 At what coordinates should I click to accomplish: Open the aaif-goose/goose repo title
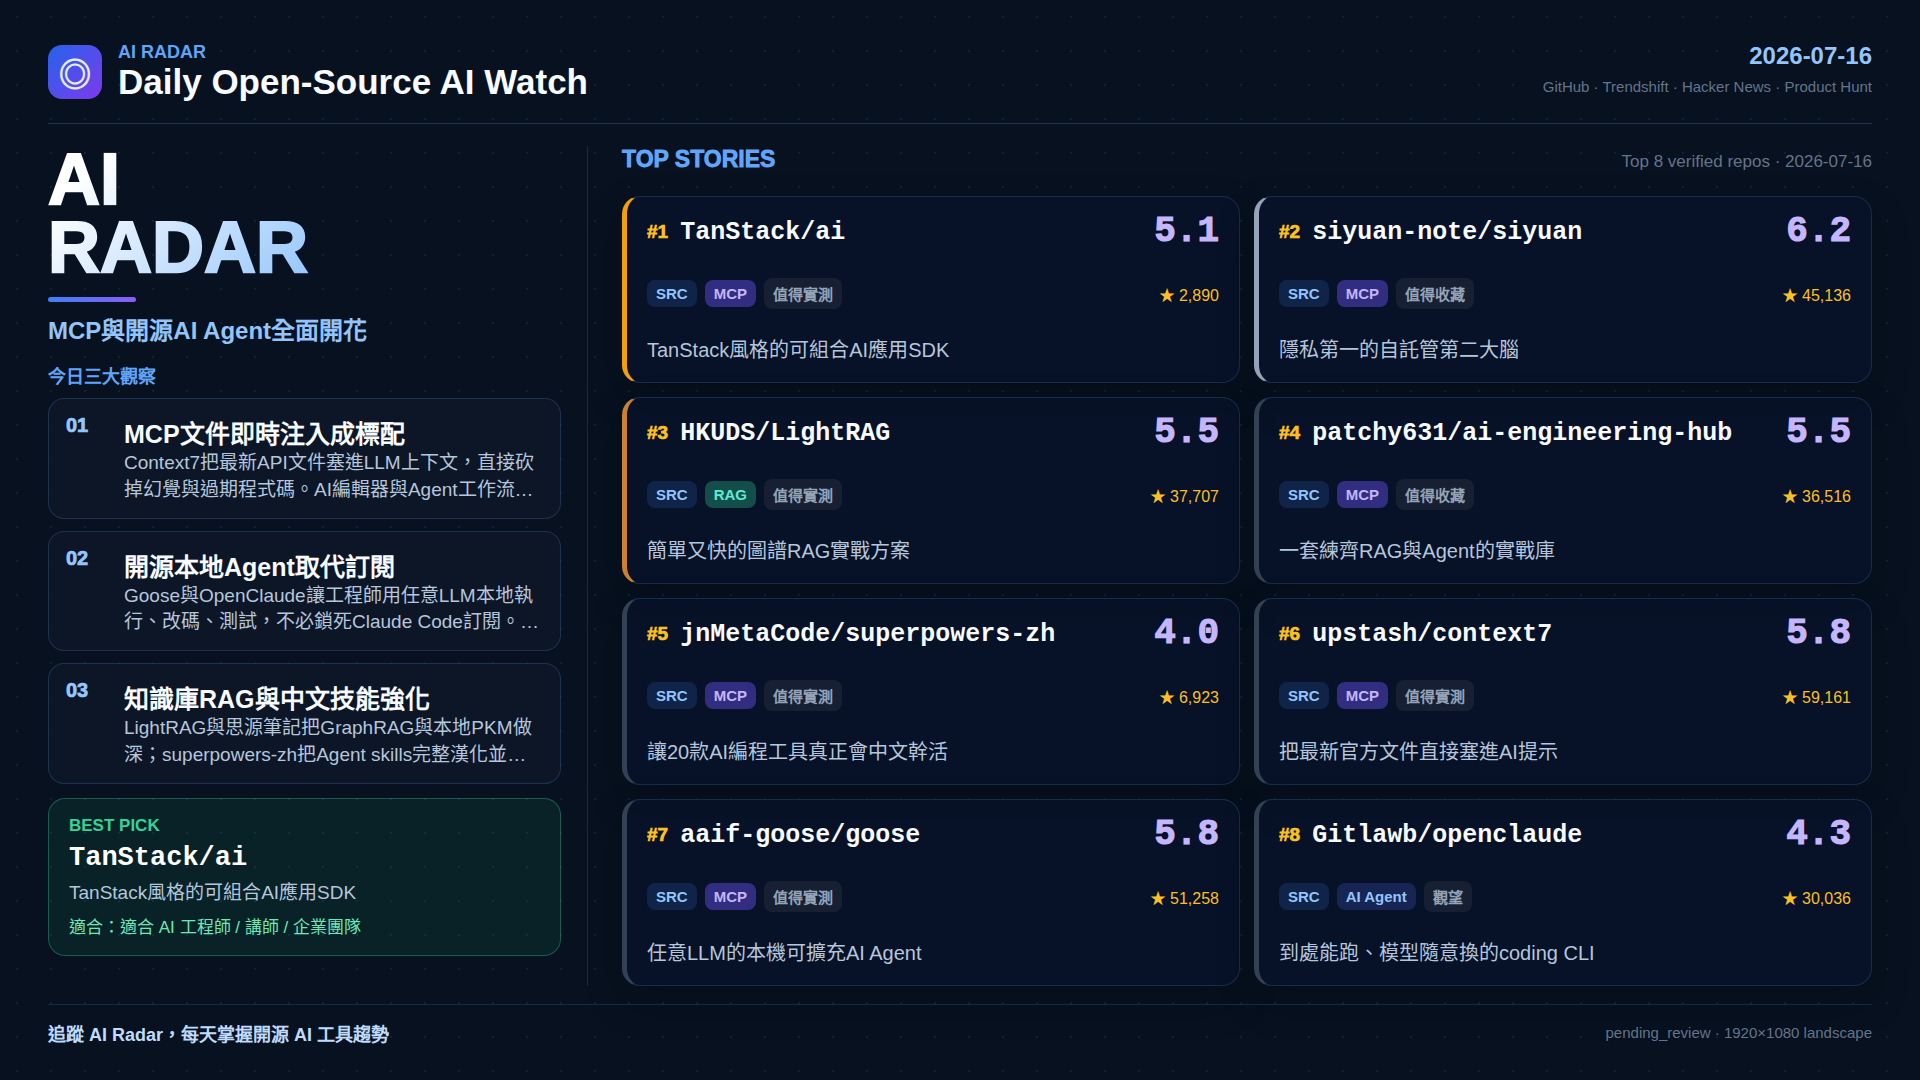point(799,834)
